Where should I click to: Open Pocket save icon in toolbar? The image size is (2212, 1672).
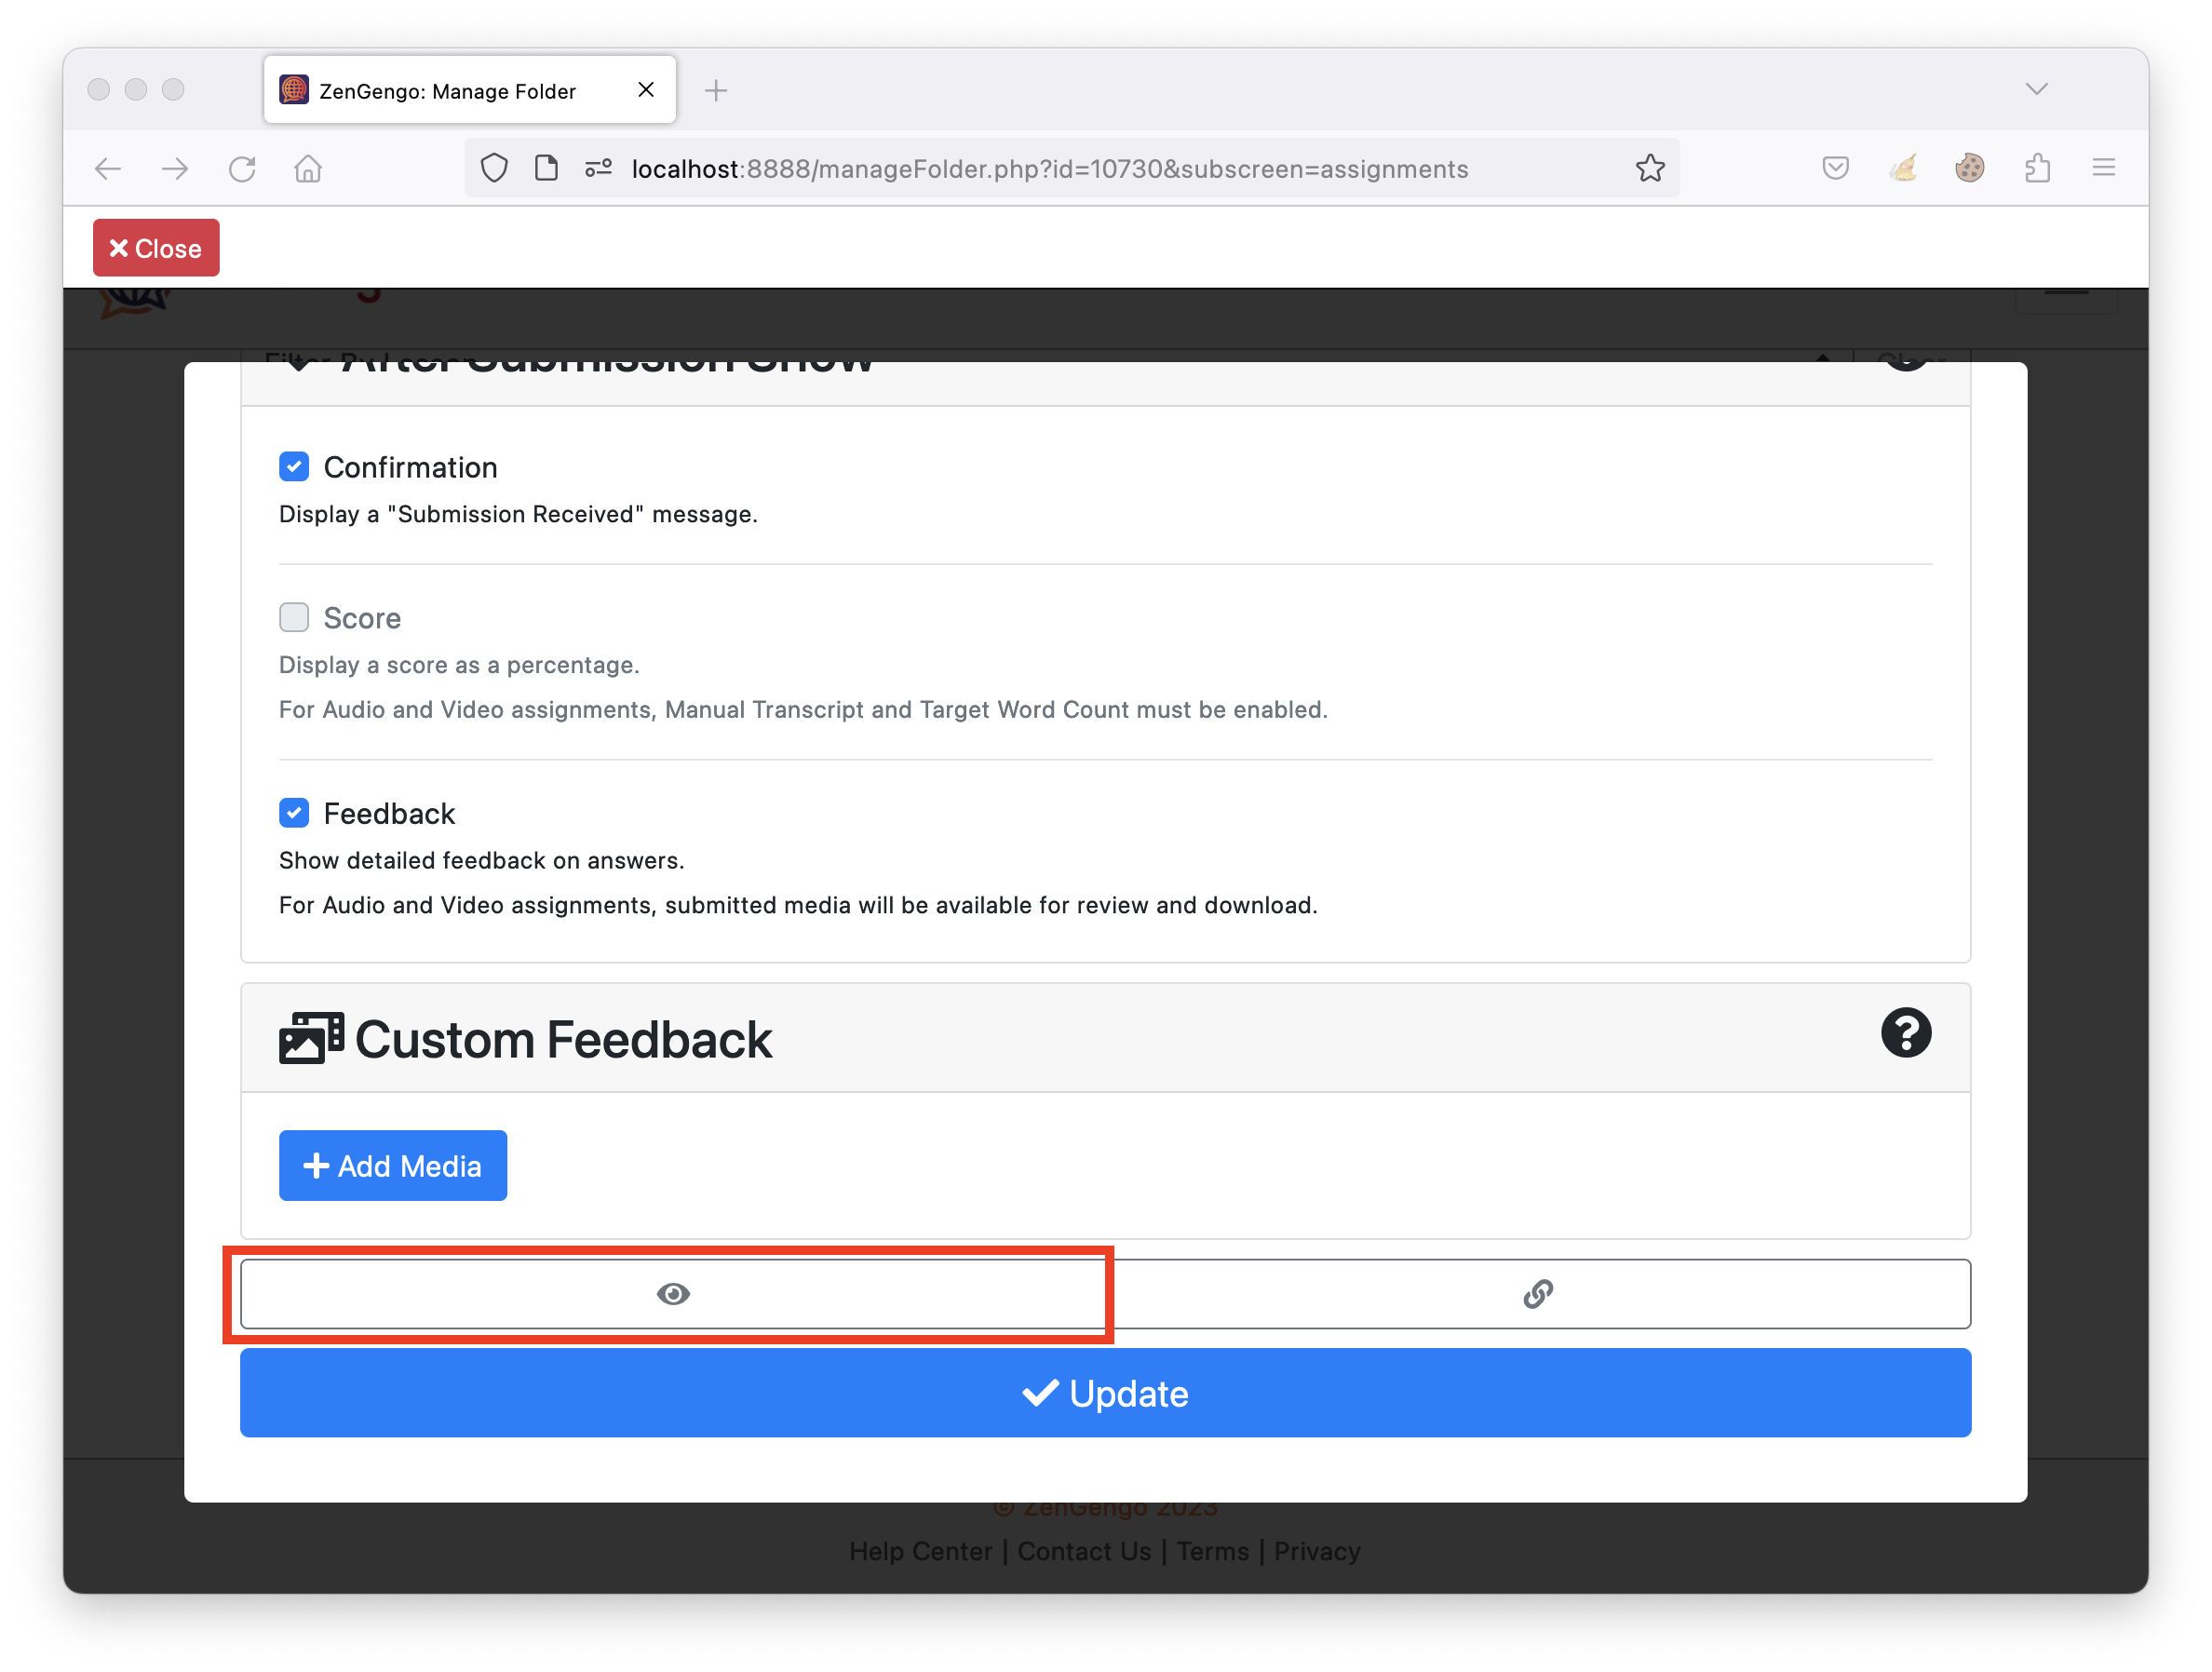[x=1835, y=168]
